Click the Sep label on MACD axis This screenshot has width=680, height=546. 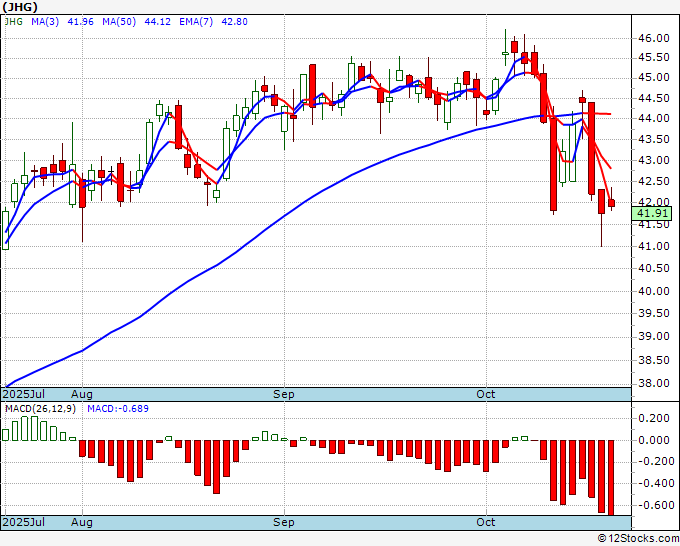[284, 522]
